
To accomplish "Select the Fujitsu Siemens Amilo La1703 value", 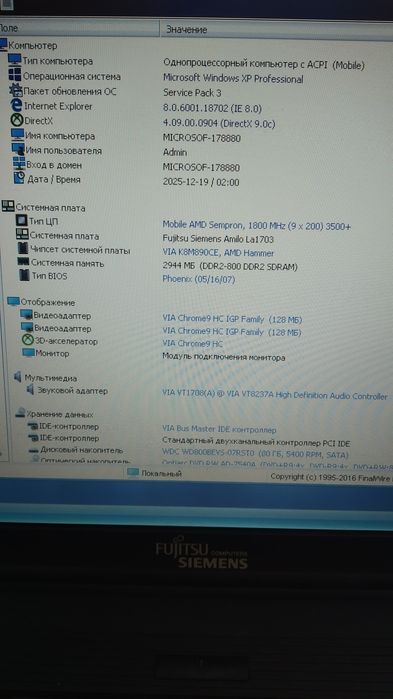I will [x=218, y=239].
